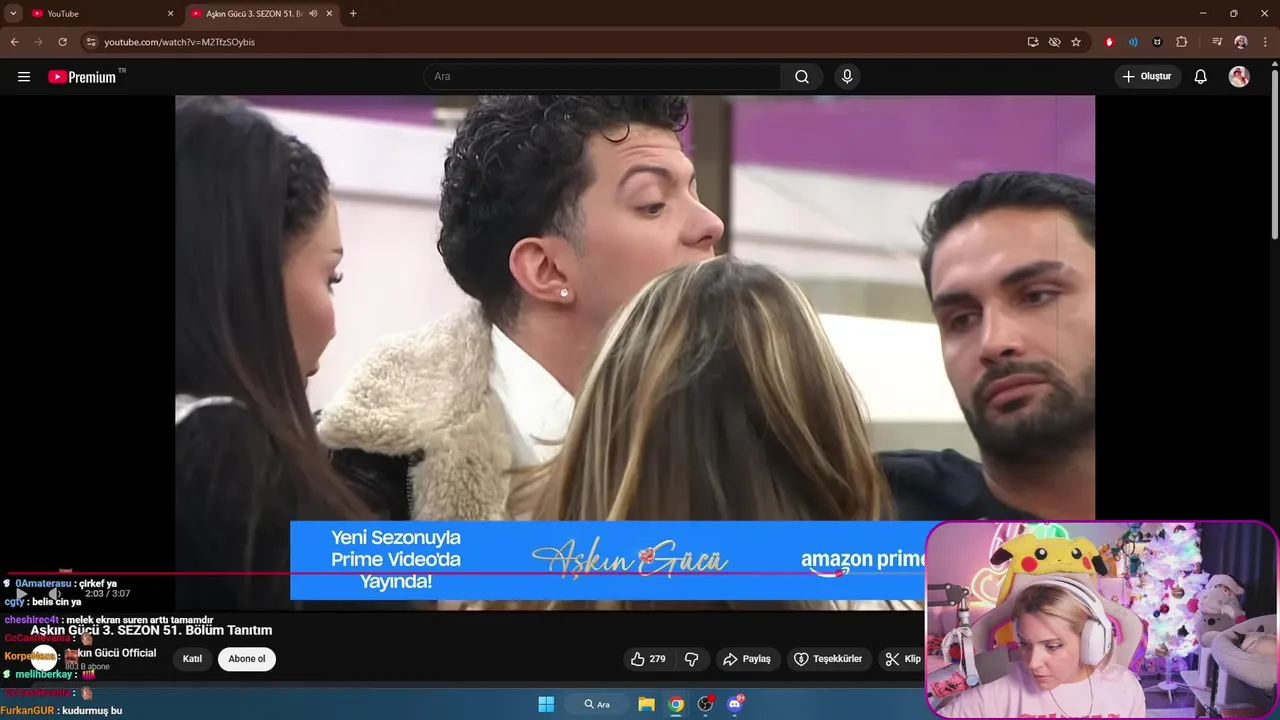Open media controls icon in Chrome toolbar
Viewport: 1280px width, 720px height.
pyautogui.click(x=1217, y=42)
